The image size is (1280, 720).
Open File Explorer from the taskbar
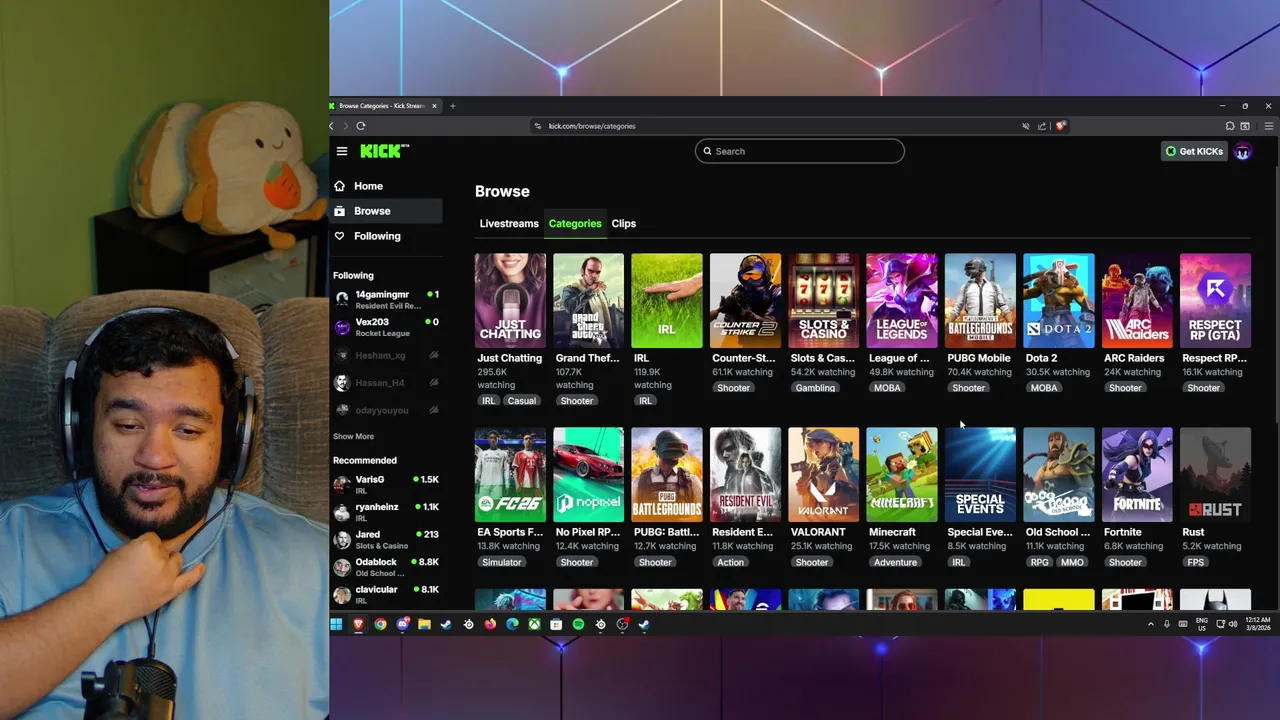point(424,624)
